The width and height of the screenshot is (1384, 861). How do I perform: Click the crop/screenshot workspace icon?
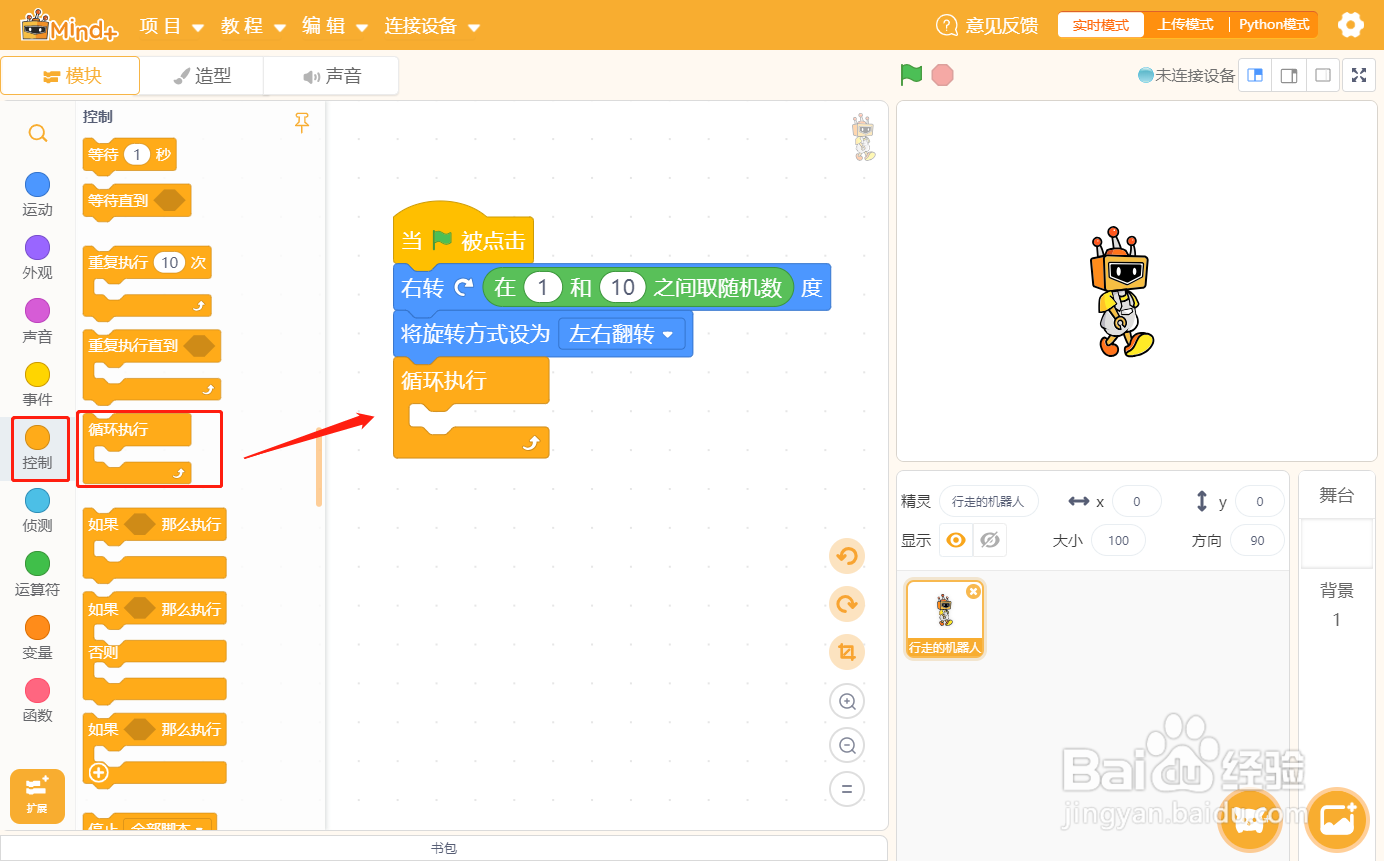[847, 652]
